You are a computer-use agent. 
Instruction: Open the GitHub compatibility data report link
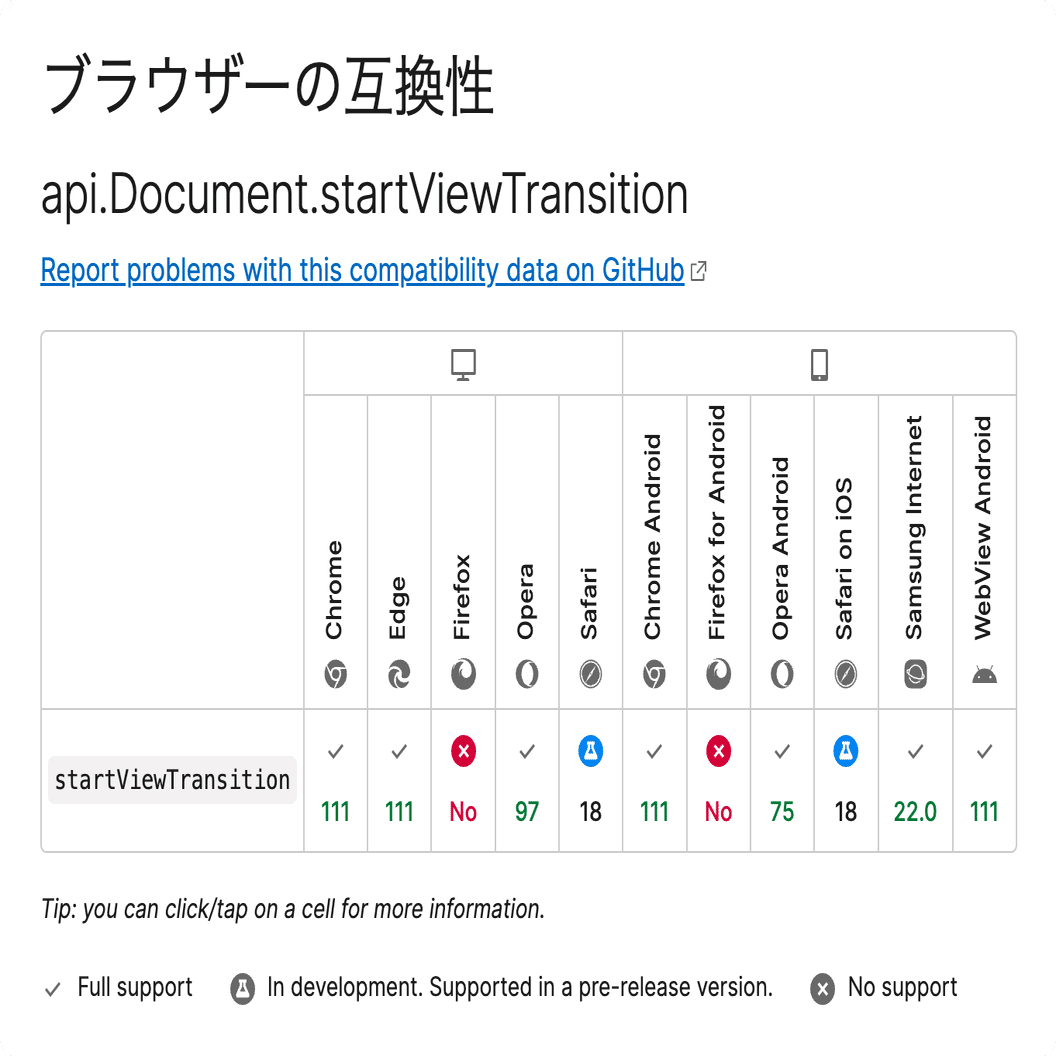pyautogui.click(x=362, y=270)
